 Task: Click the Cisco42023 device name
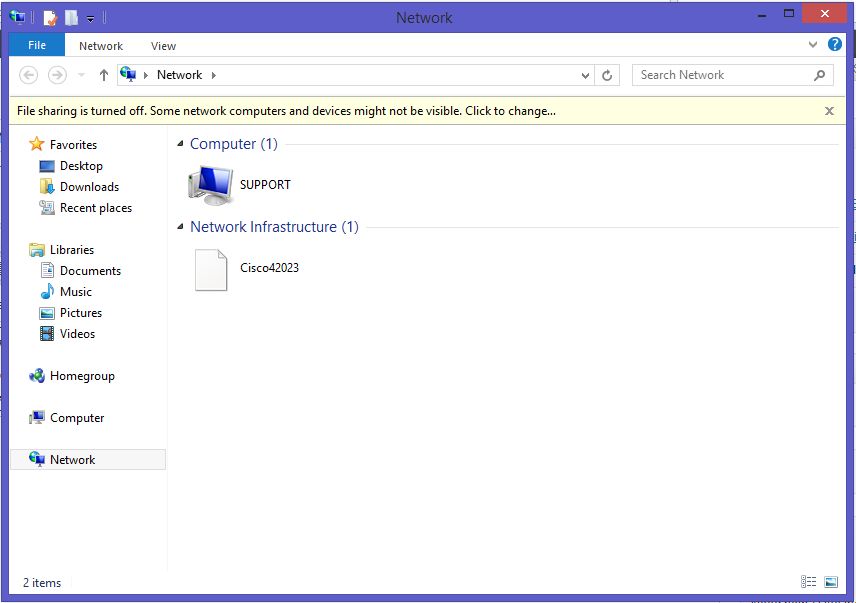coord(270,268)
